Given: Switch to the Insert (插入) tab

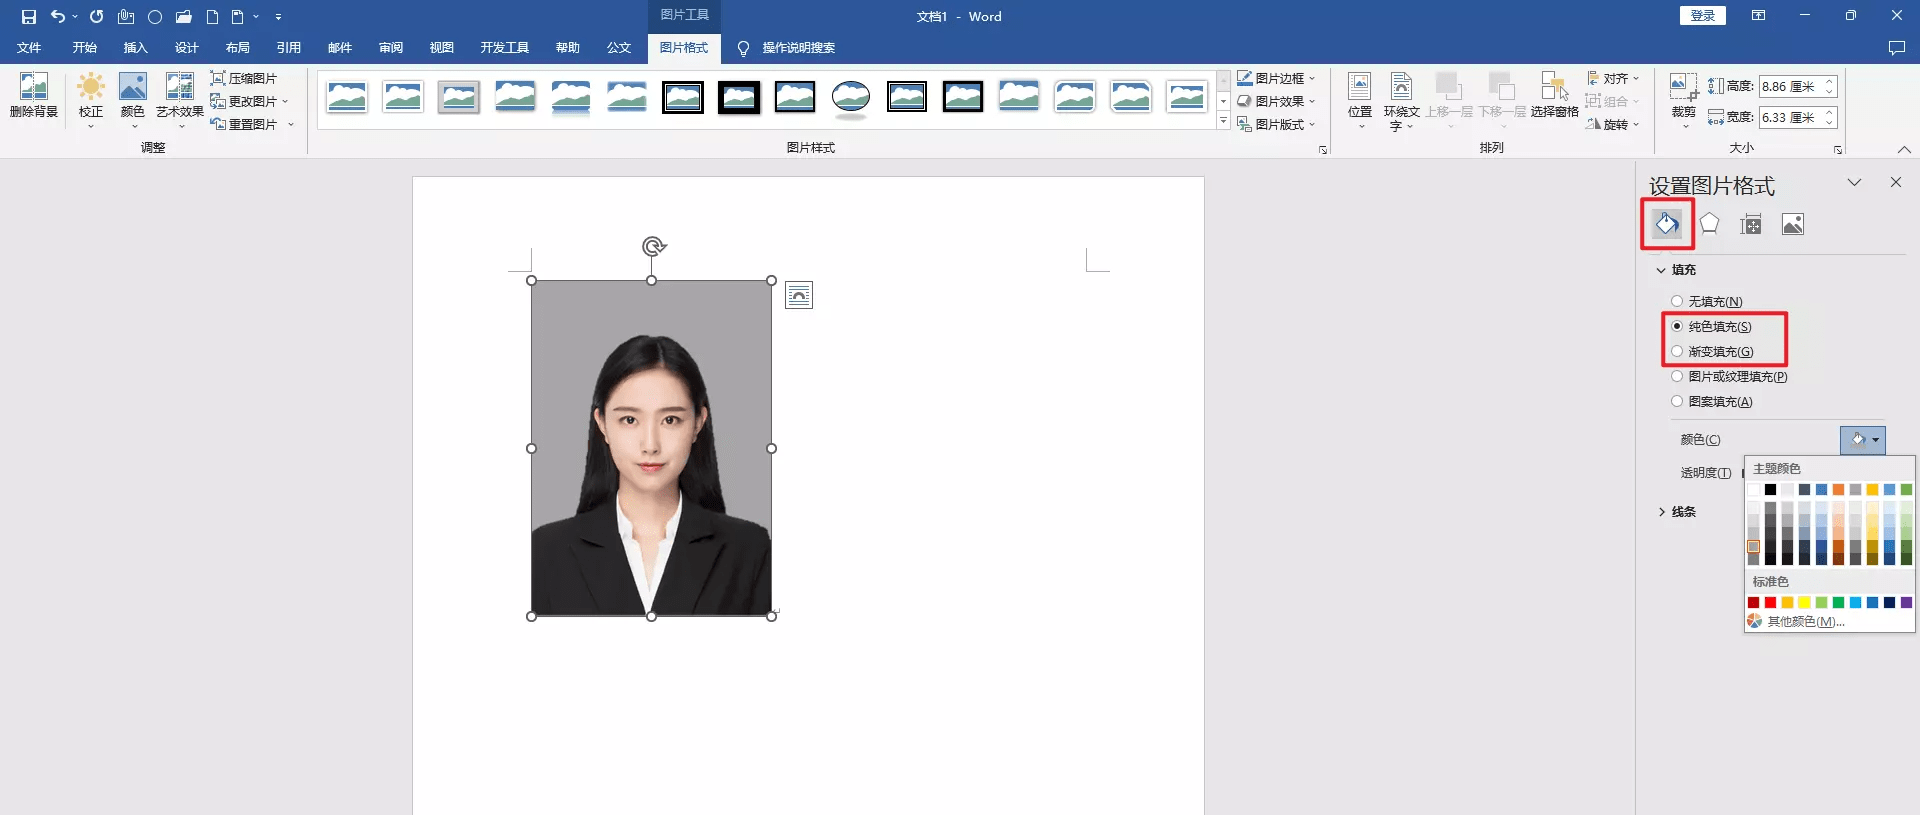Looking at the screenshot, I should [135, 48].
